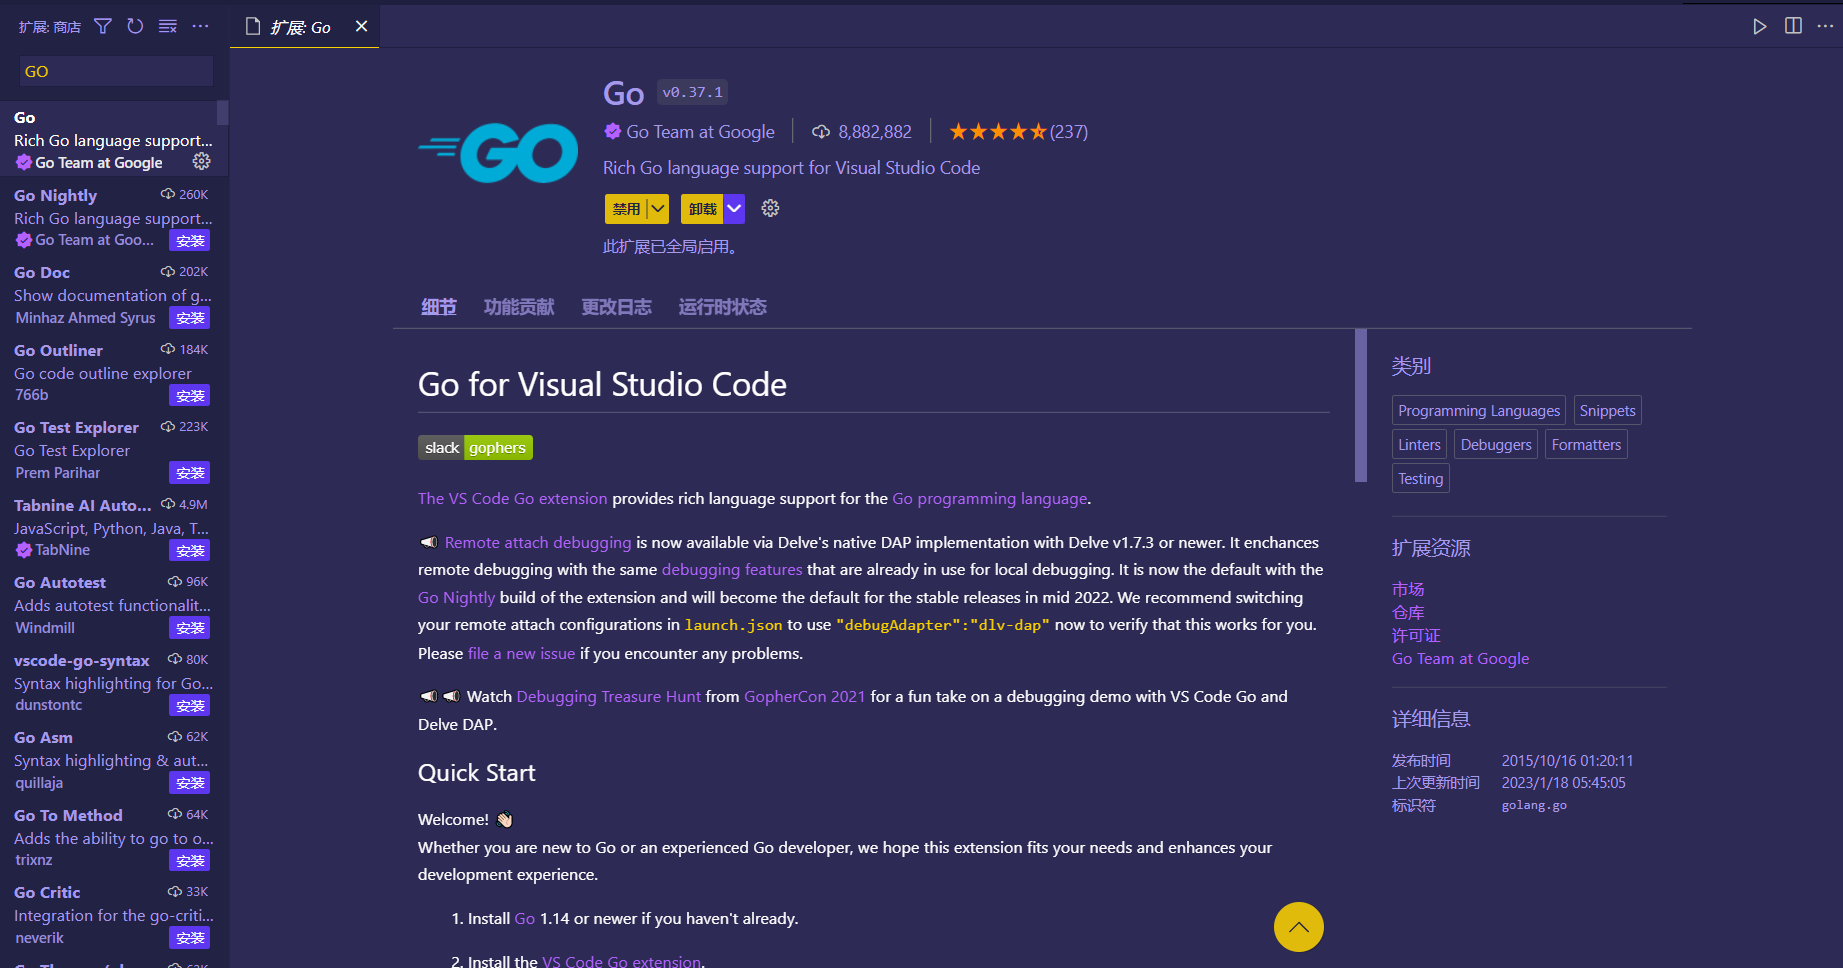Screen dimensions: 1843x968
Task: Switch to the 更改日志 changelog tab
Action: pyautogui.click(x=617, y=307)
